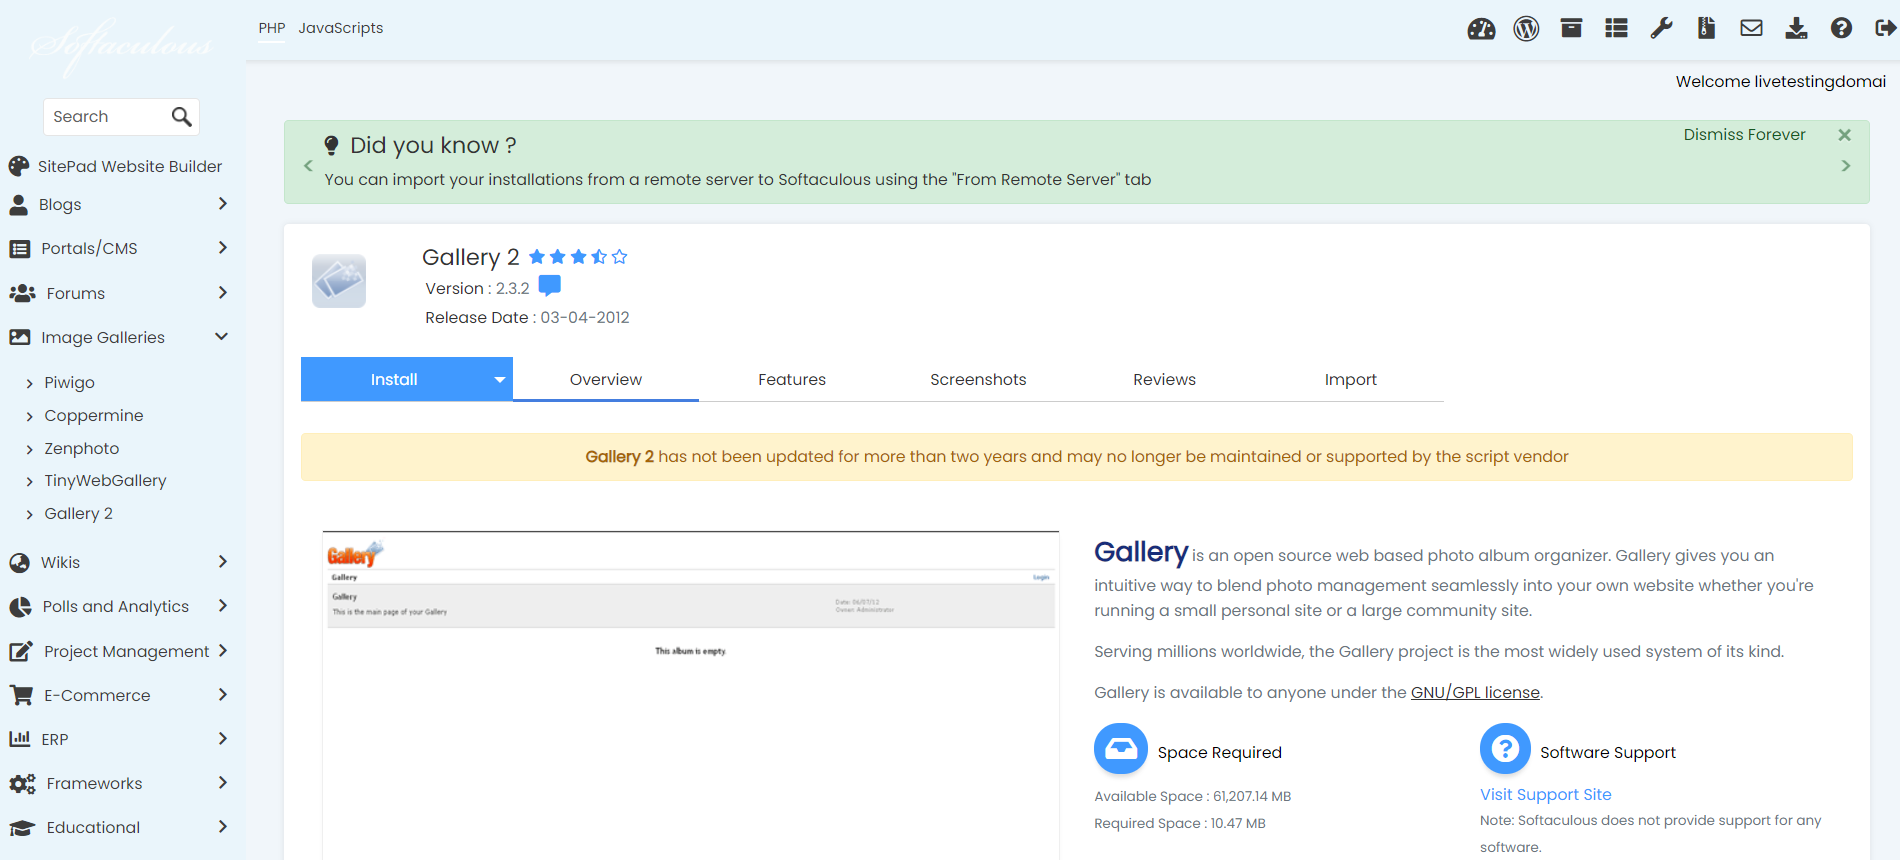This screenshot has width=1900, height=860.
Task: Open the wrench settings icon
Action: (x=1661, y=29)
